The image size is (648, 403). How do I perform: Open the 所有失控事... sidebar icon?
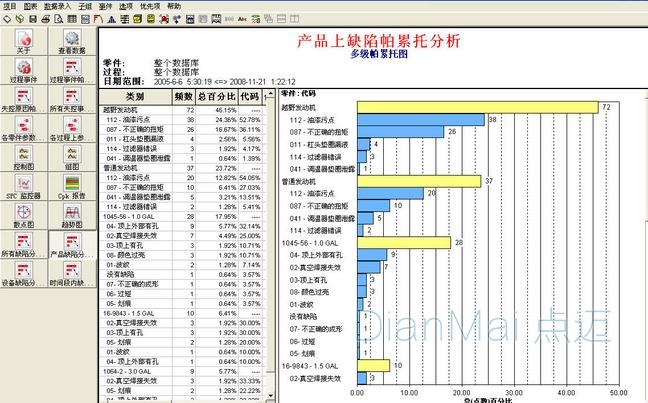pos(72,99)
